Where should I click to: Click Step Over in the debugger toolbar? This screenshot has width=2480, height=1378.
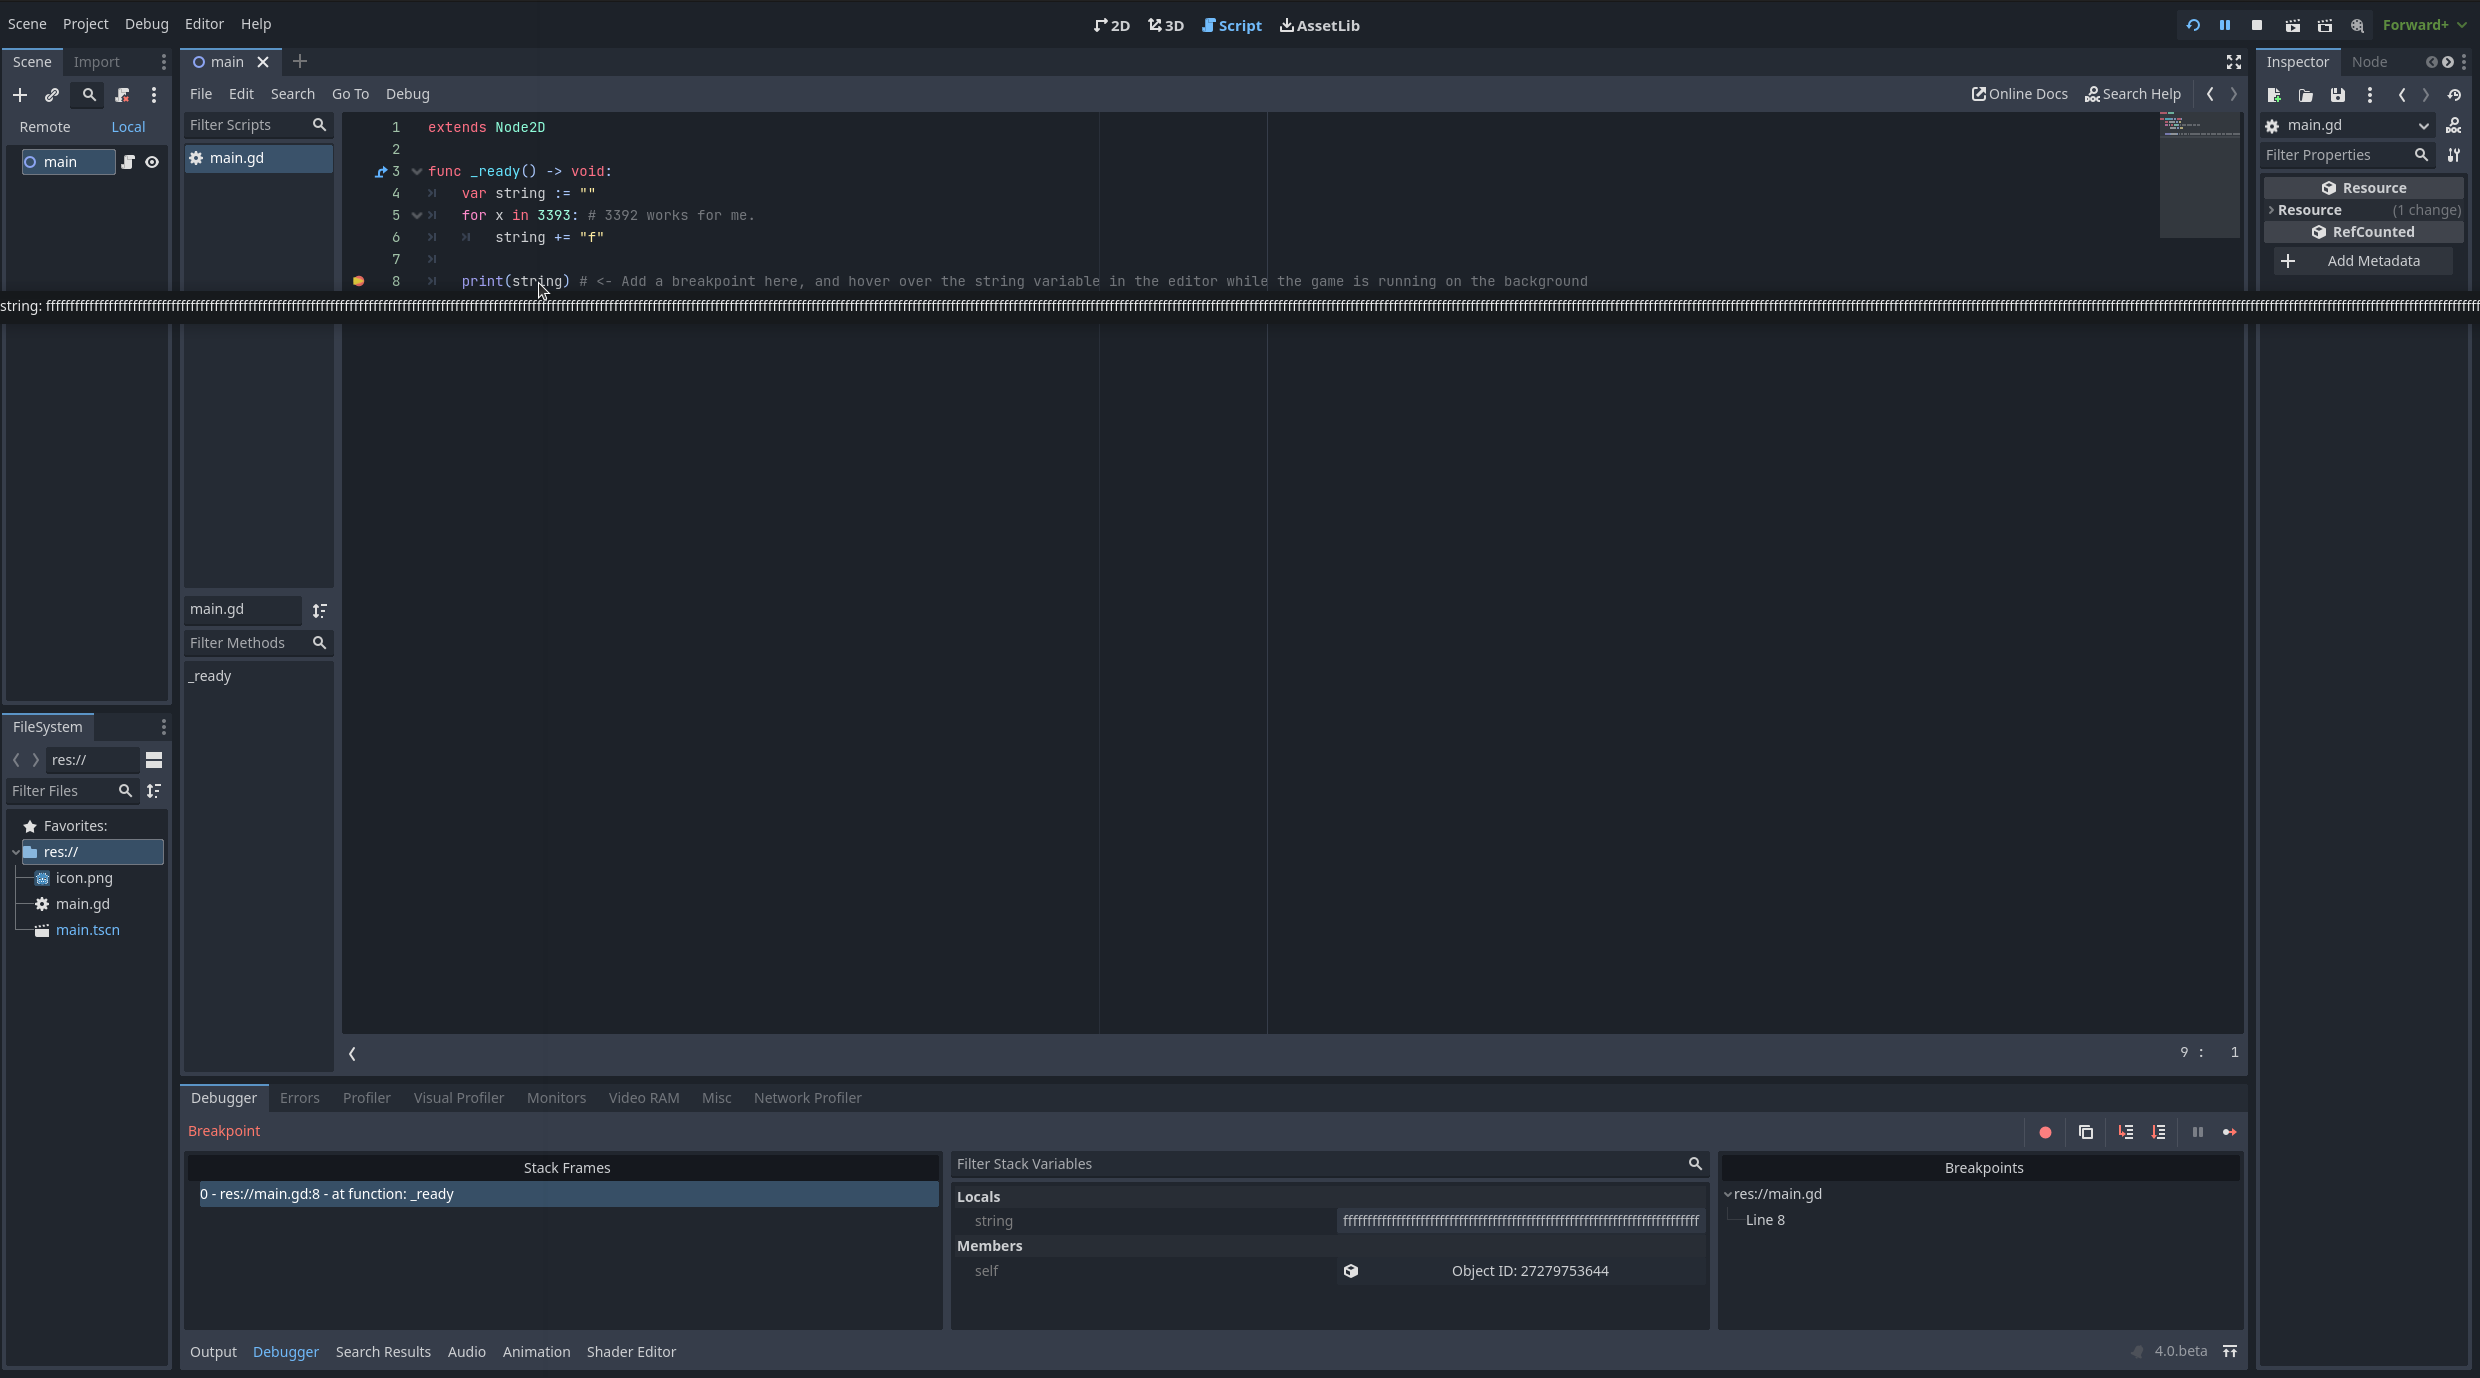[x=2159, y=1132]
